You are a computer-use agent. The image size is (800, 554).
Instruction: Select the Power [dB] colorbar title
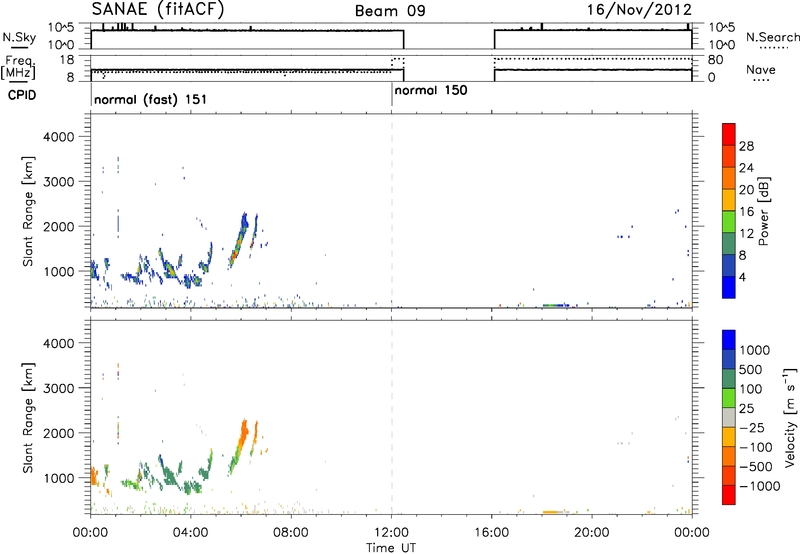point(763,211)
